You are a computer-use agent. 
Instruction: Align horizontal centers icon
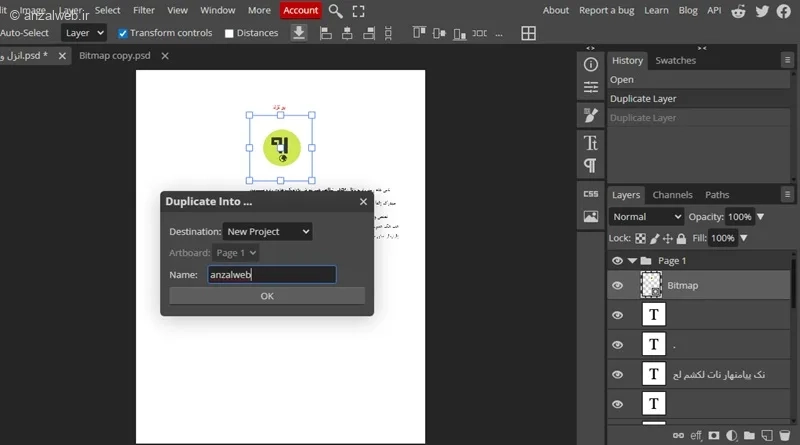[347, 34]
